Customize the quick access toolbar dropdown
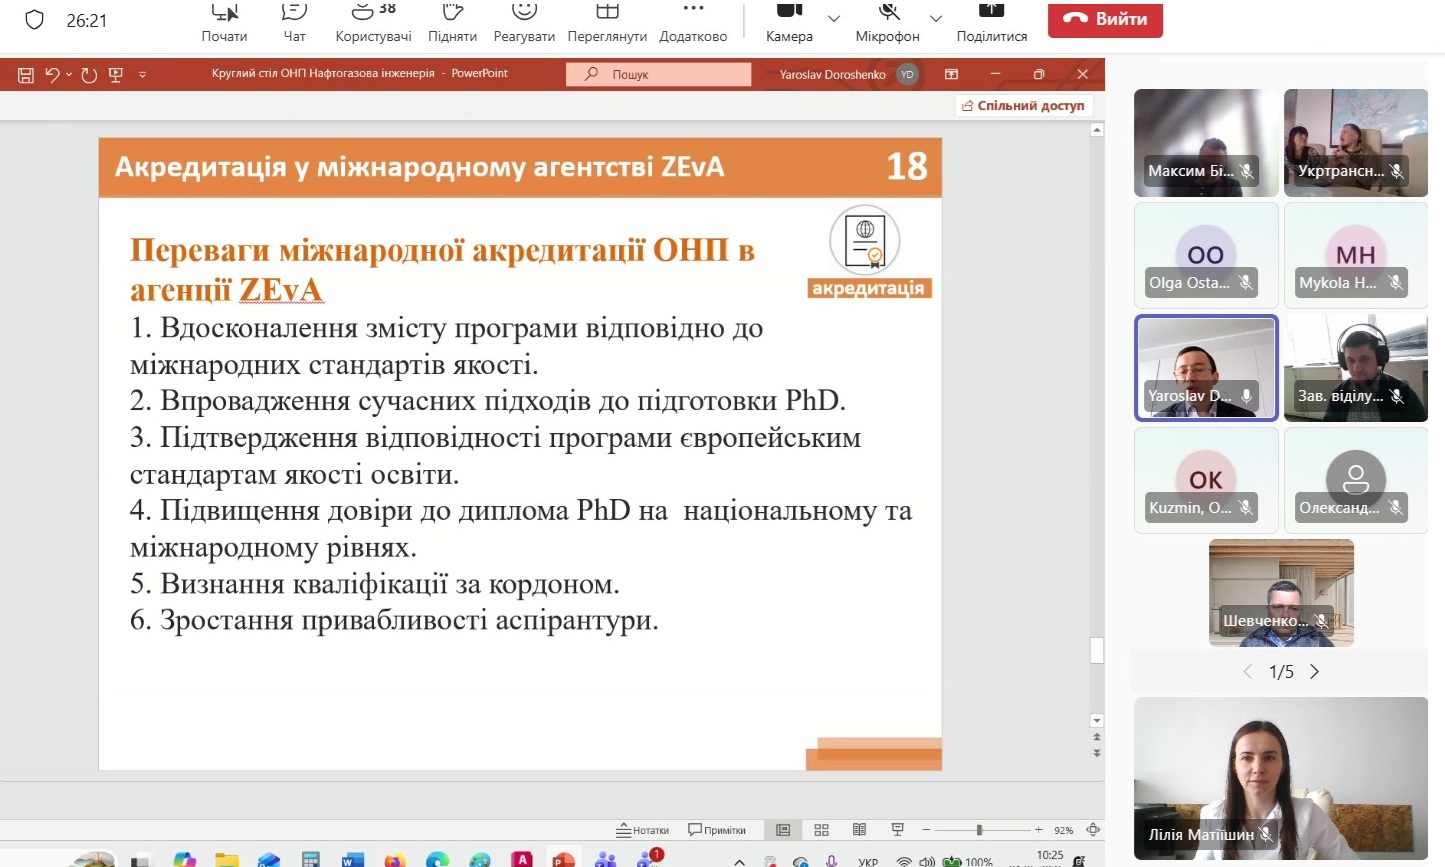 142,75
